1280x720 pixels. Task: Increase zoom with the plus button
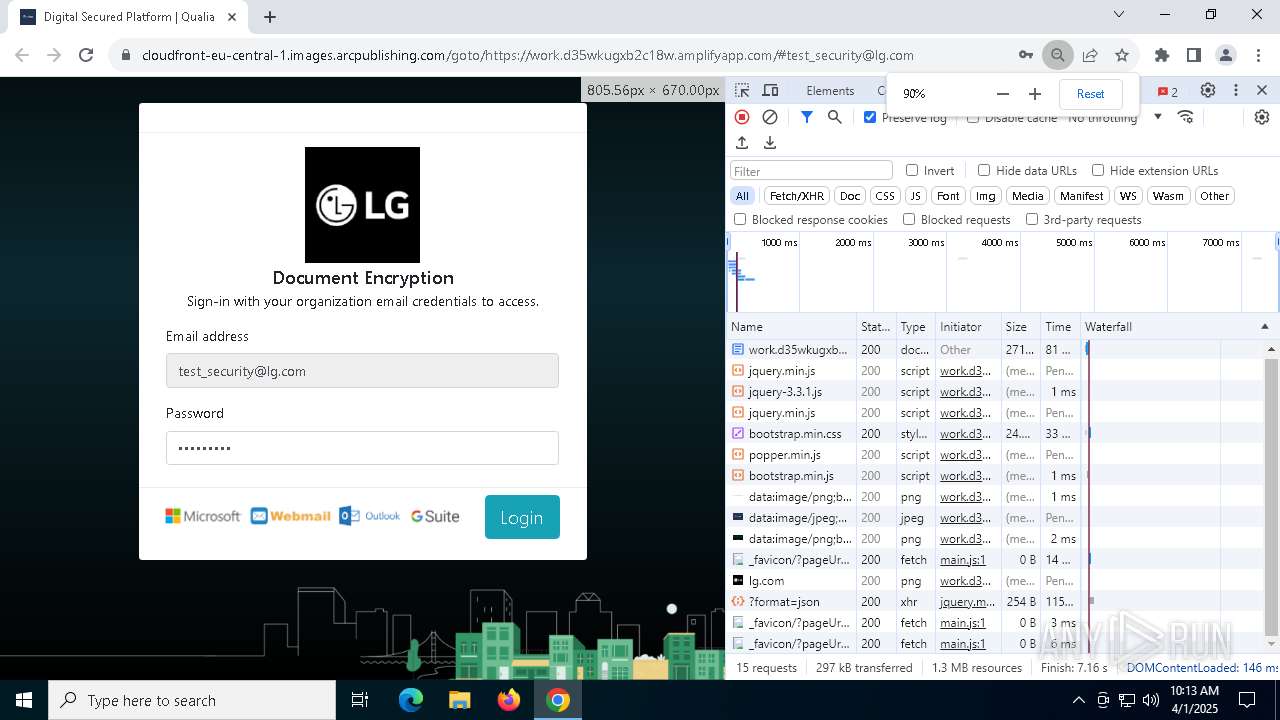click(x=1035, y=94)
